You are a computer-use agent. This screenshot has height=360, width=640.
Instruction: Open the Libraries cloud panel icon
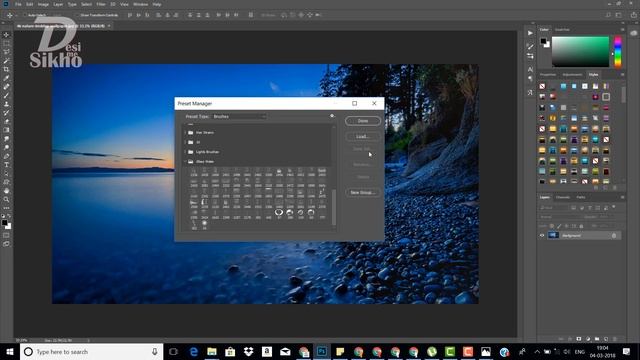[x=633, y=33]
